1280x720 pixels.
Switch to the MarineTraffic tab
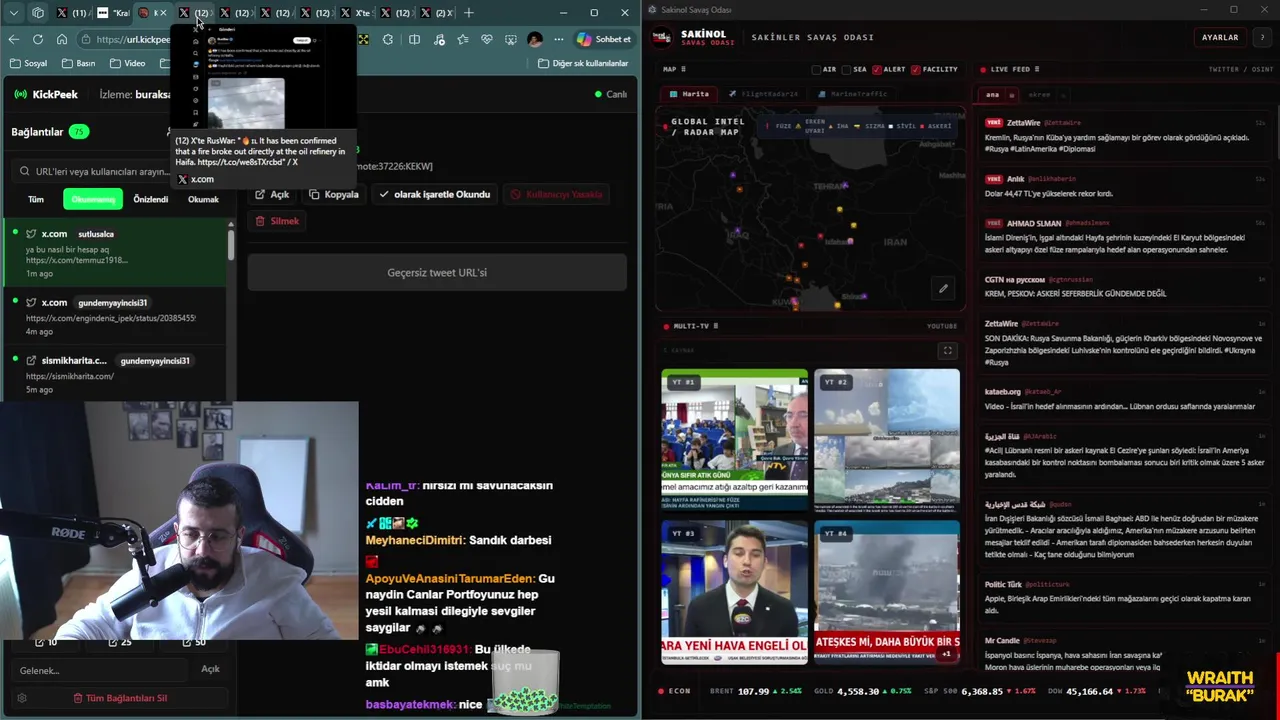click(x=852, y=94)
